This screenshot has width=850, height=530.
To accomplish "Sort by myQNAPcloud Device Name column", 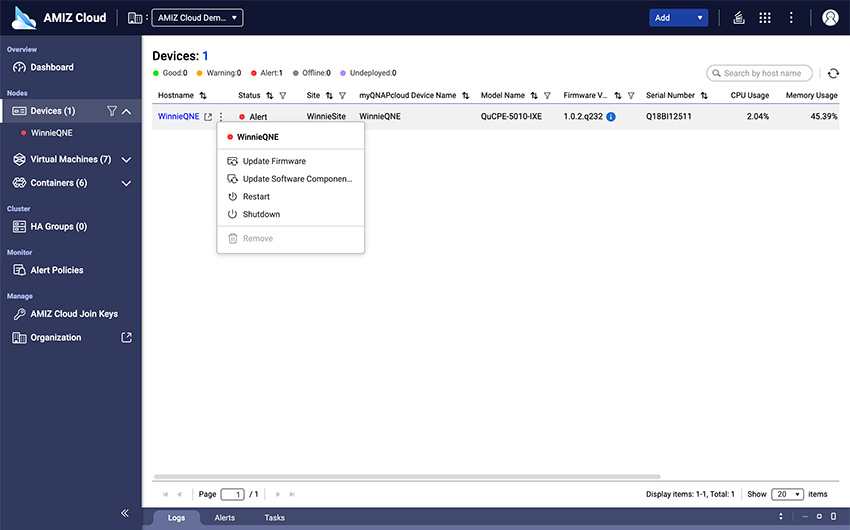I will 465,95.
